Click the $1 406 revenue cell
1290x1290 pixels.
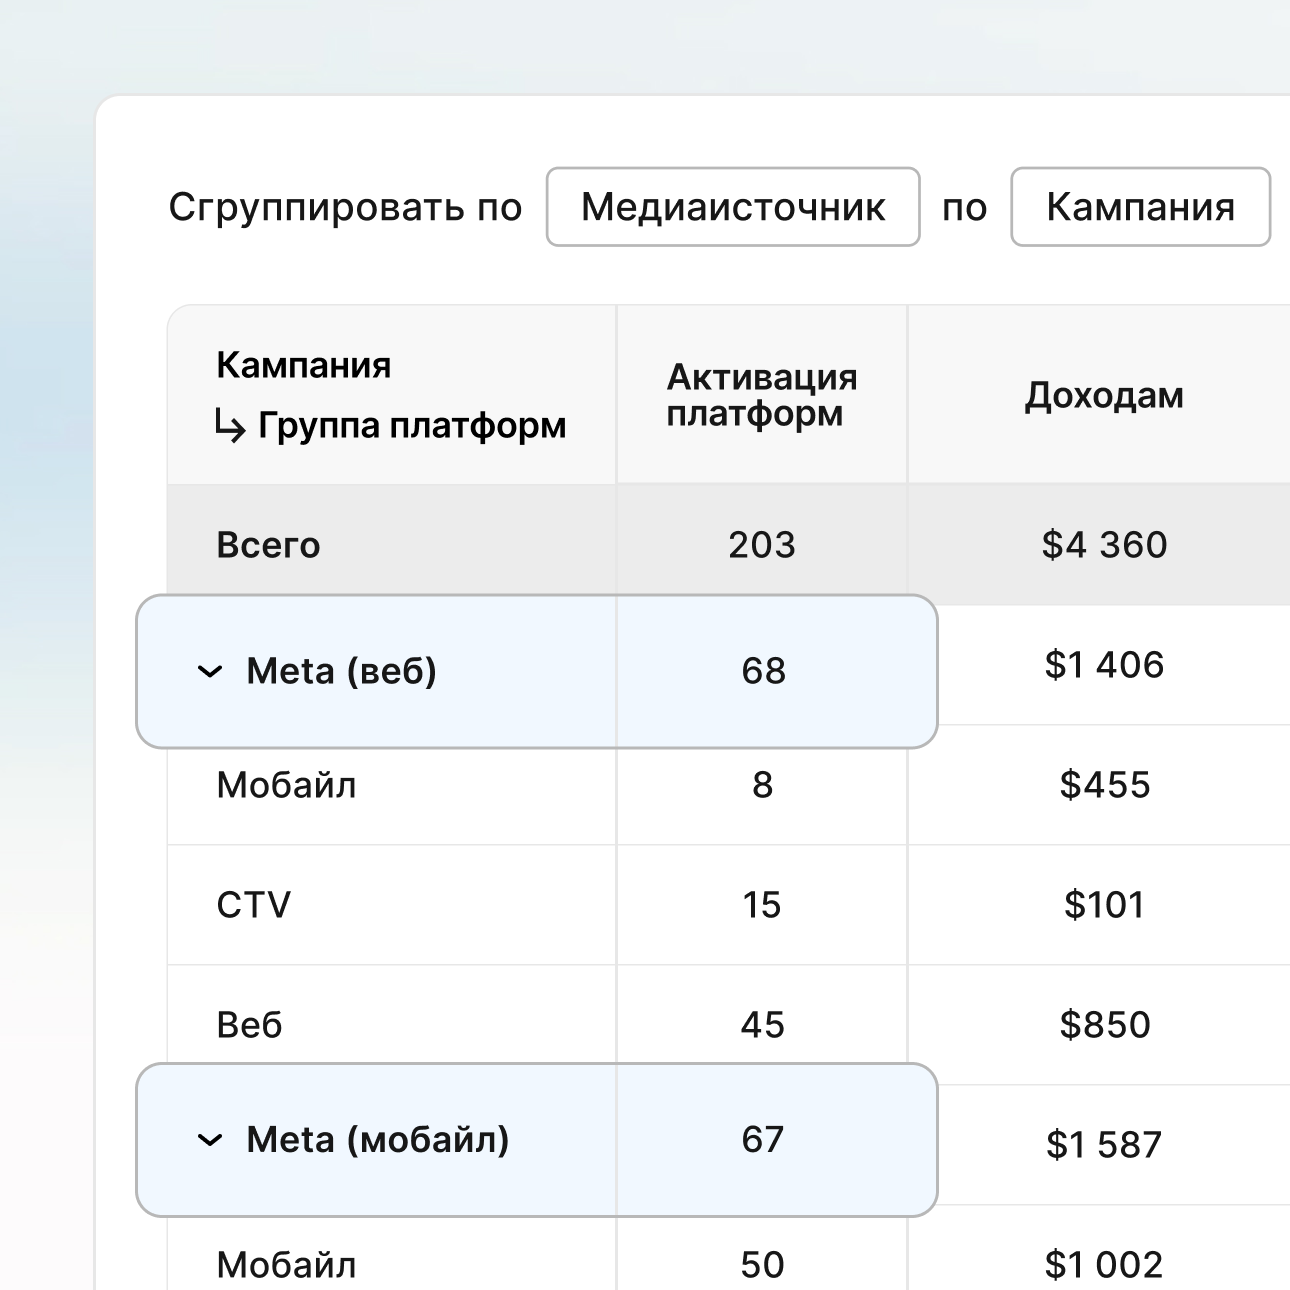pyautogui.click(x=1104, y=665)
